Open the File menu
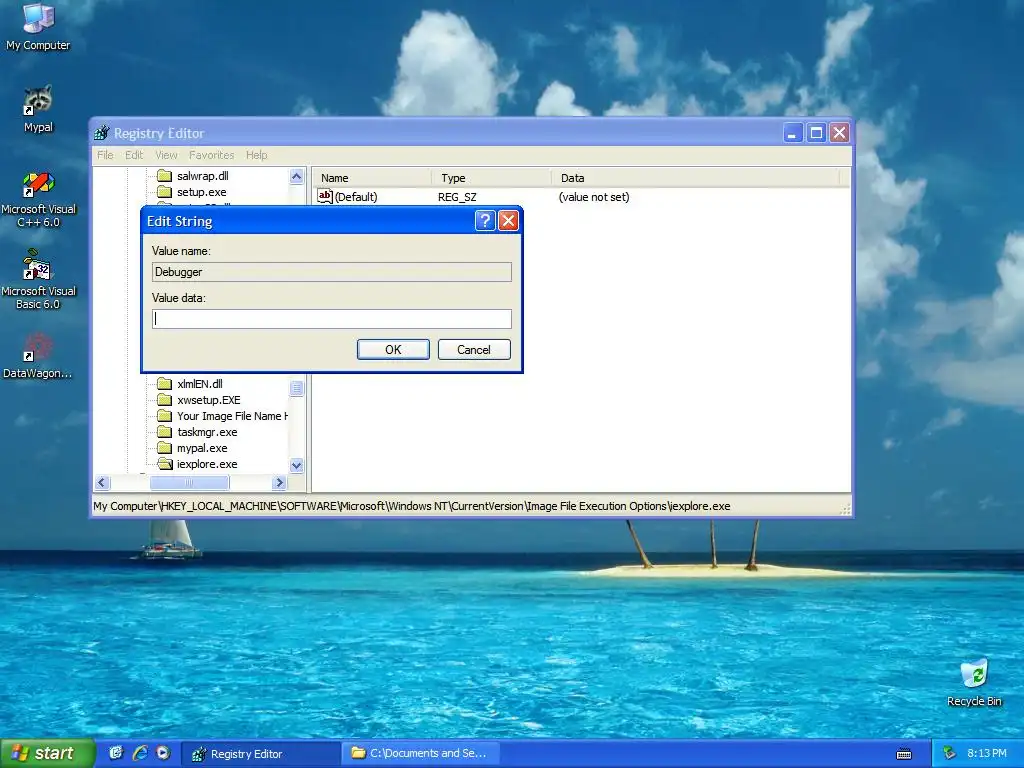Viewport: 1024px width, 768px height. click(105, 155)
